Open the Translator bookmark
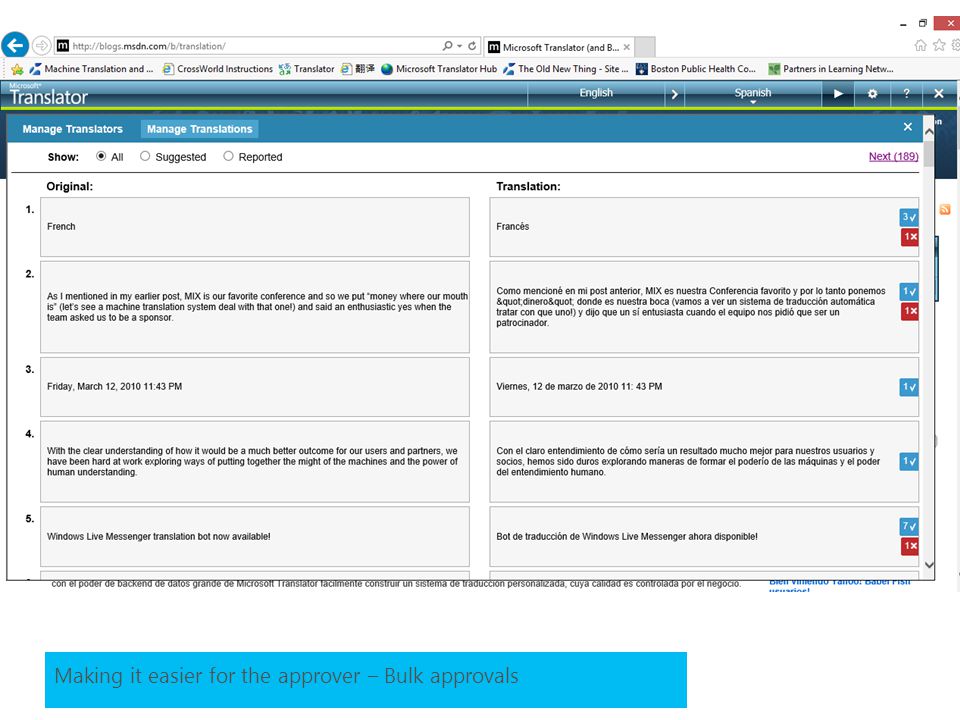 (x=307, y=69)
